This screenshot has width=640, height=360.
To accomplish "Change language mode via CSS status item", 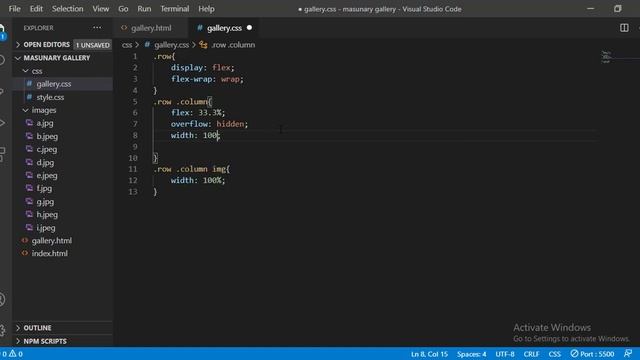I will pos(555,354).
